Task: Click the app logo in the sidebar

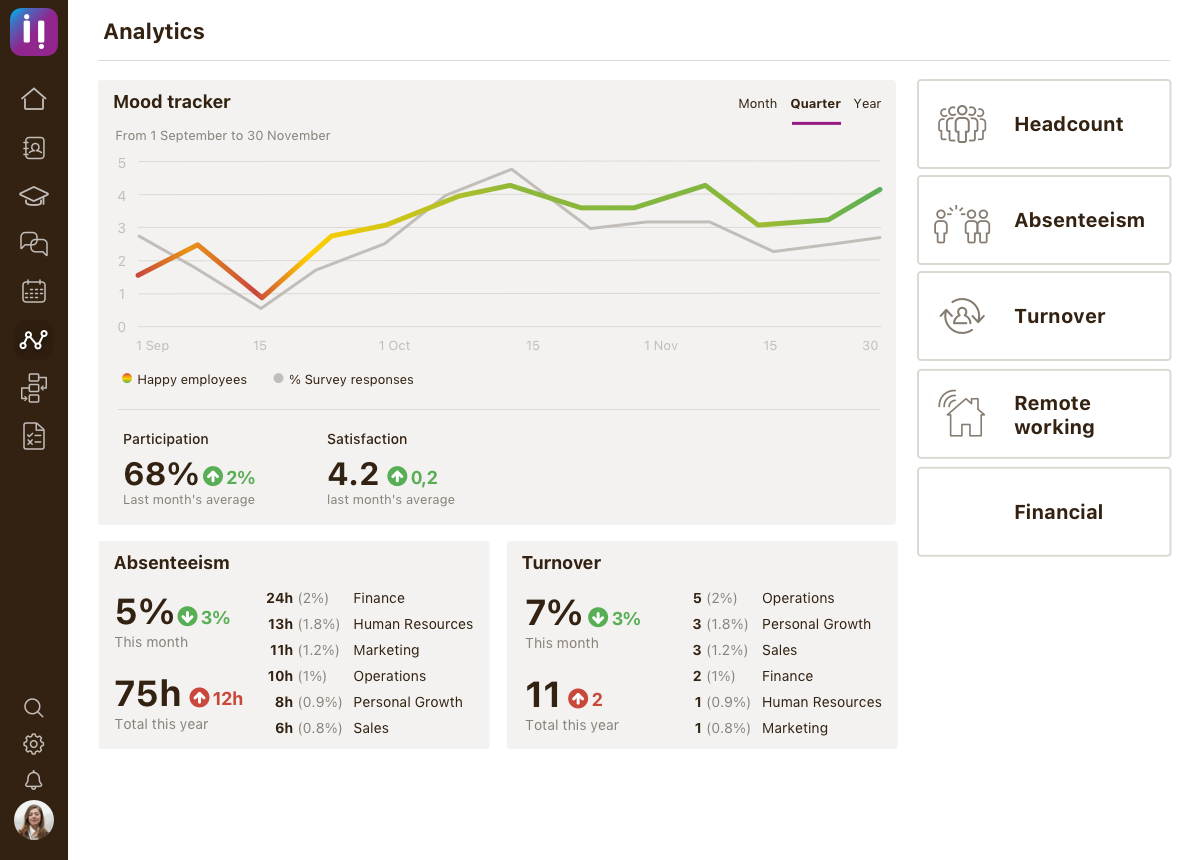Action: [x=34, y=32]
